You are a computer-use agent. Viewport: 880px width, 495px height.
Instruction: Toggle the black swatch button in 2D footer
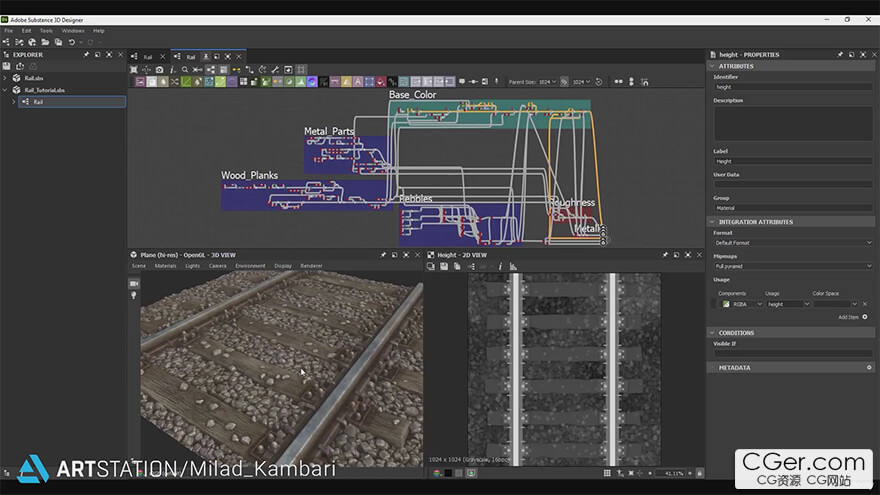coord(448,473)
